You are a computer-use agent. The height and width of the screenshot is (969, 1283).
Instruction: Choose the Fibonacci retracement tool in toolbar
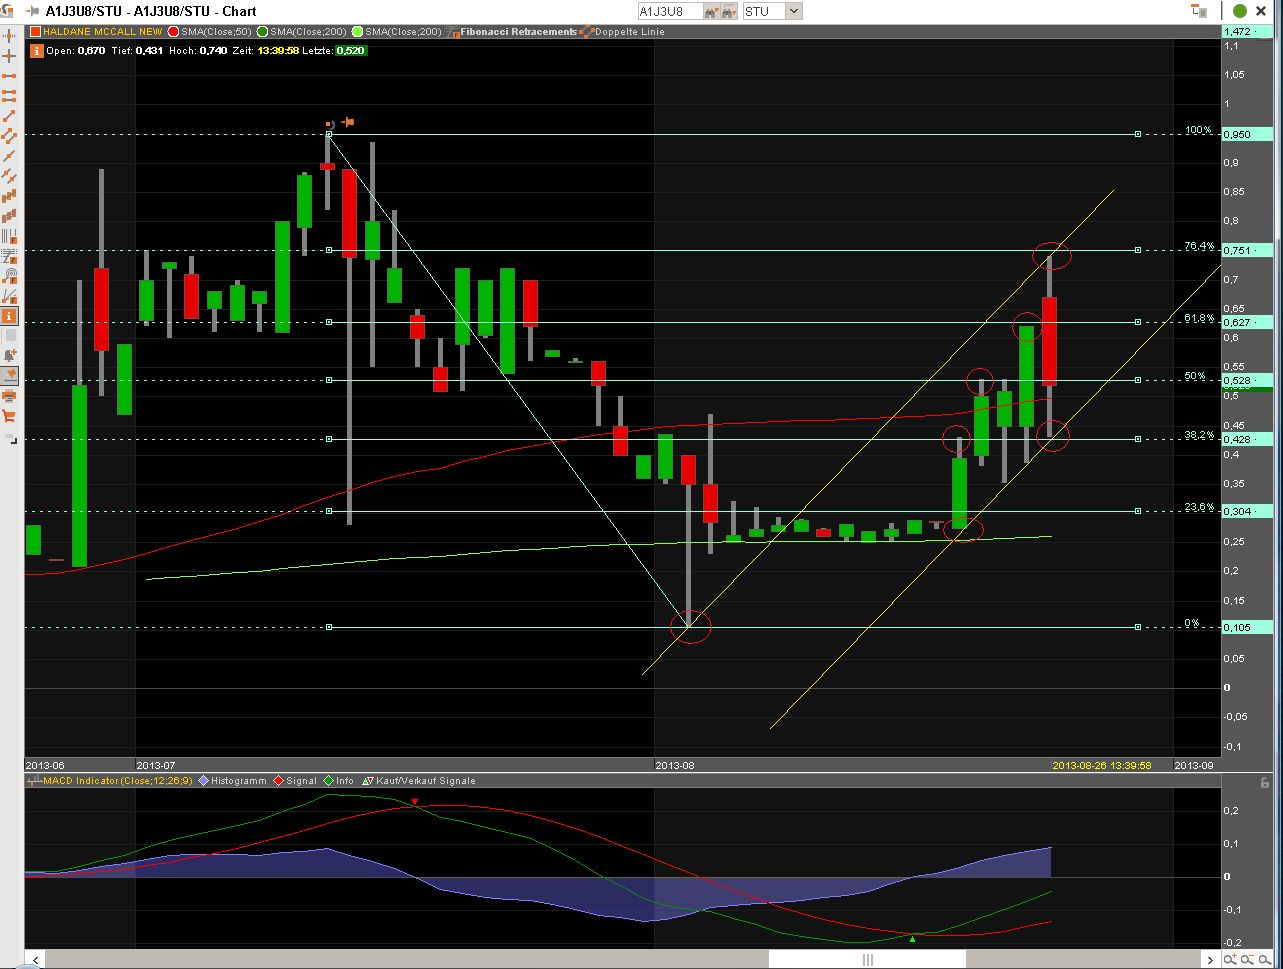(10, 256)
